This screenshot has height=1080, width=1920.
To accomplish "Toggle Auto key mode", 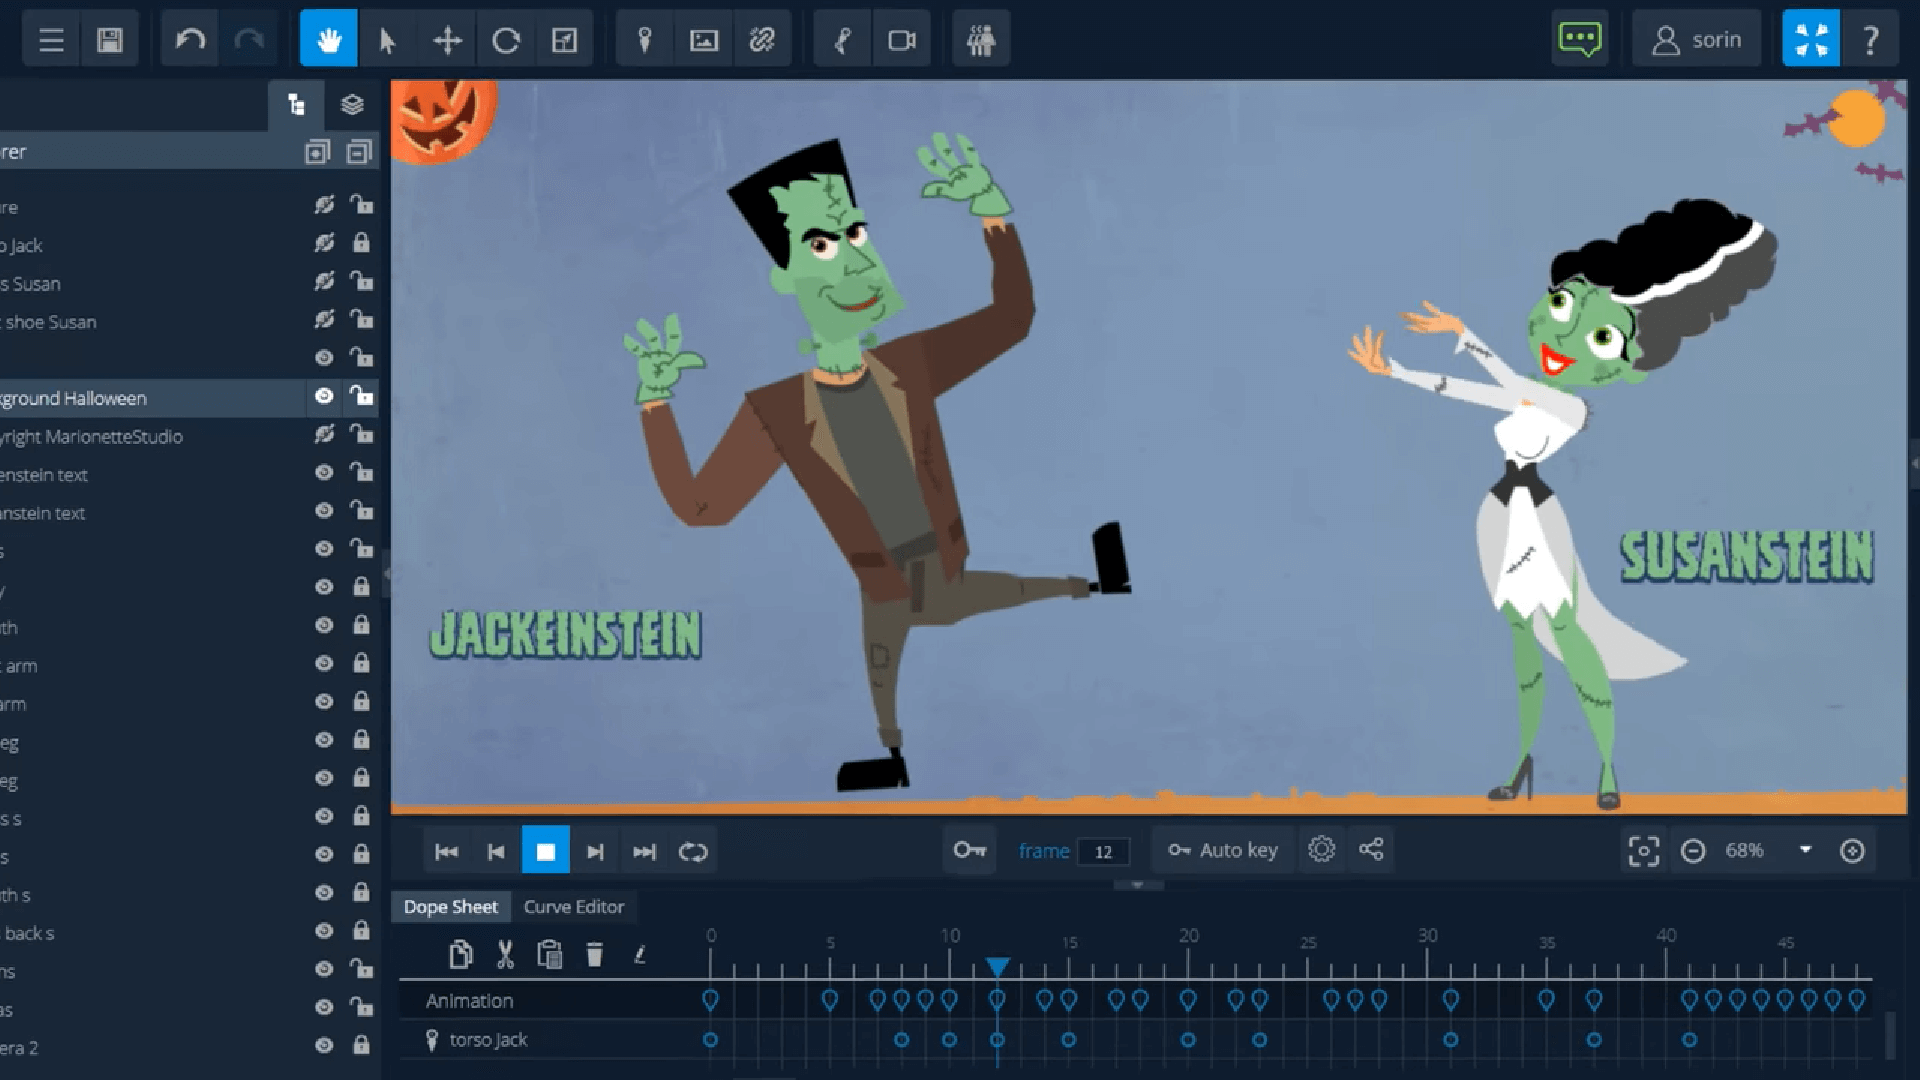I will click(1223, 849).
